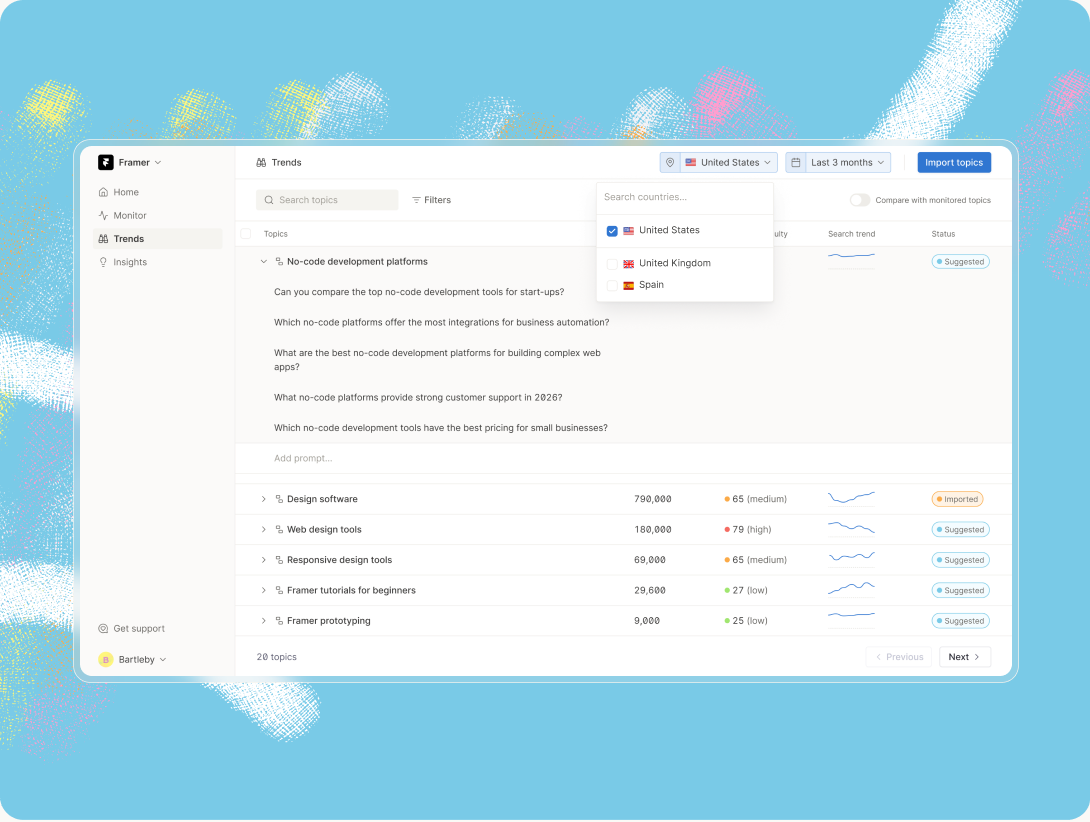Uncheck the United States checkbox
This screenshot has height=822, width=1090.
[x=612, y=231]
